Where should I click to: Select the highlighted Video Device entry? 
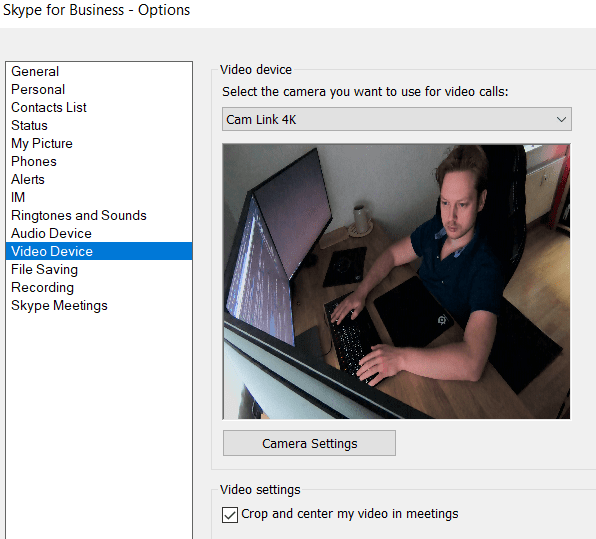(x=99, y=251)
